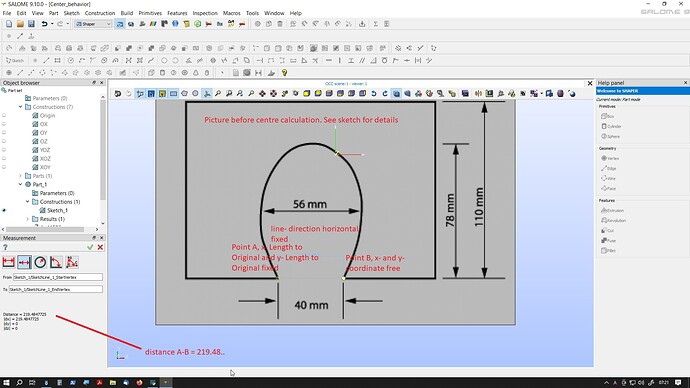Toggle visibility eye of Sketch_1
The width and height of the screenshot is (690, 388).
[x=4, y=210]
